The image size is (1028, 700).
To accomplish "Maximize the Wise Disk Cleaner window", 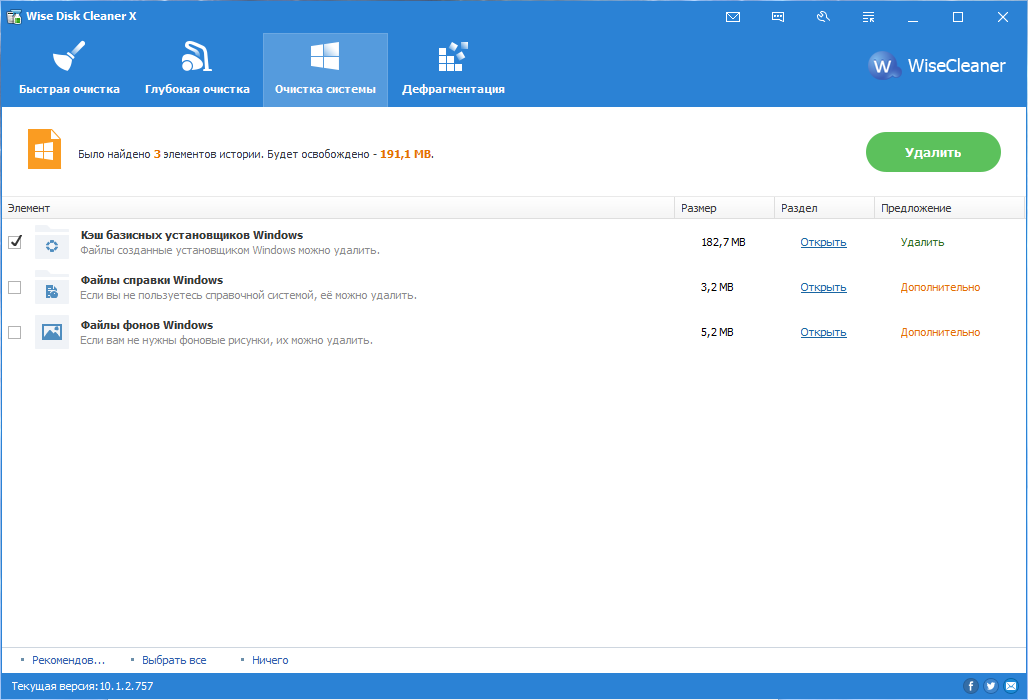I will [x=958, y=17].
